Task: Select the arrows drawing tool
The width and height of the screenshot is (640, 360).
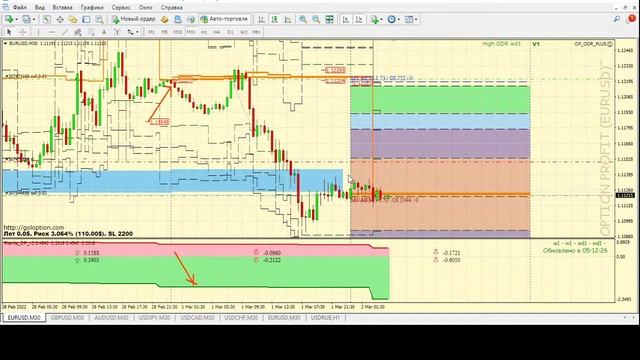Action: 130,32
